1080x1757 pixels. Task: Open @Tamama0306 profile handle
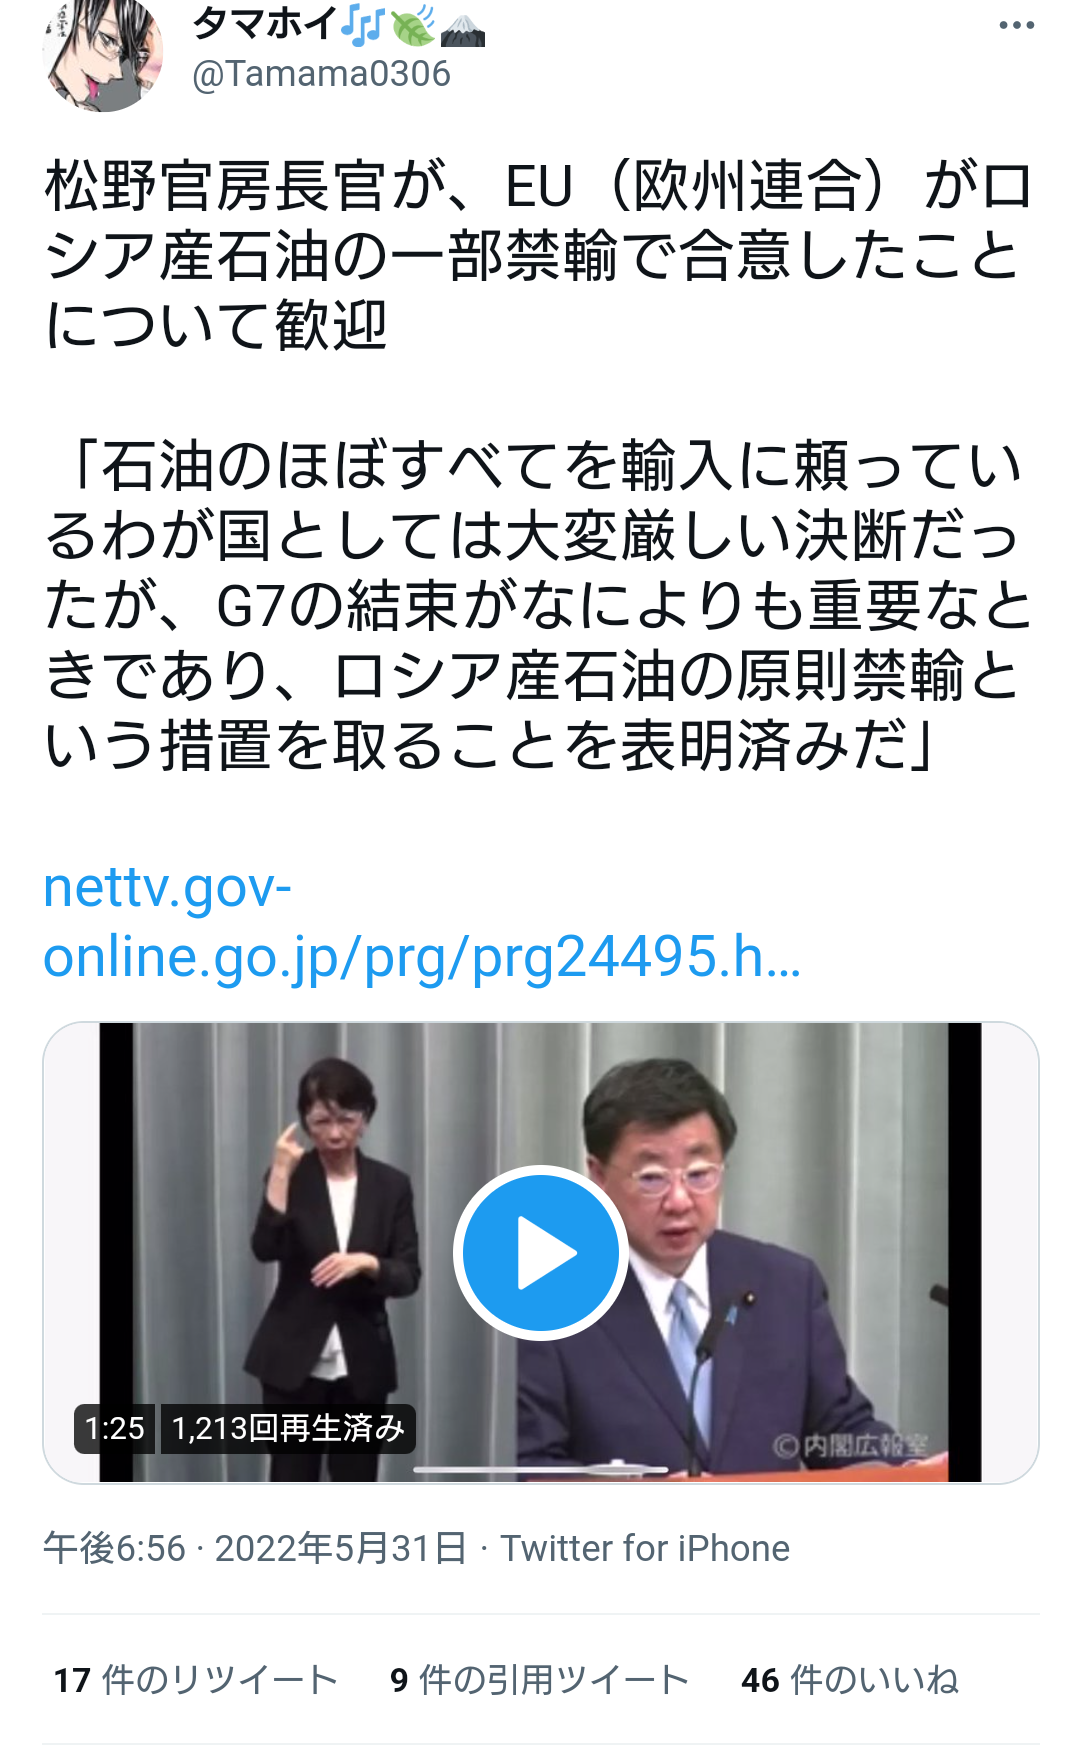pos(321,74)
